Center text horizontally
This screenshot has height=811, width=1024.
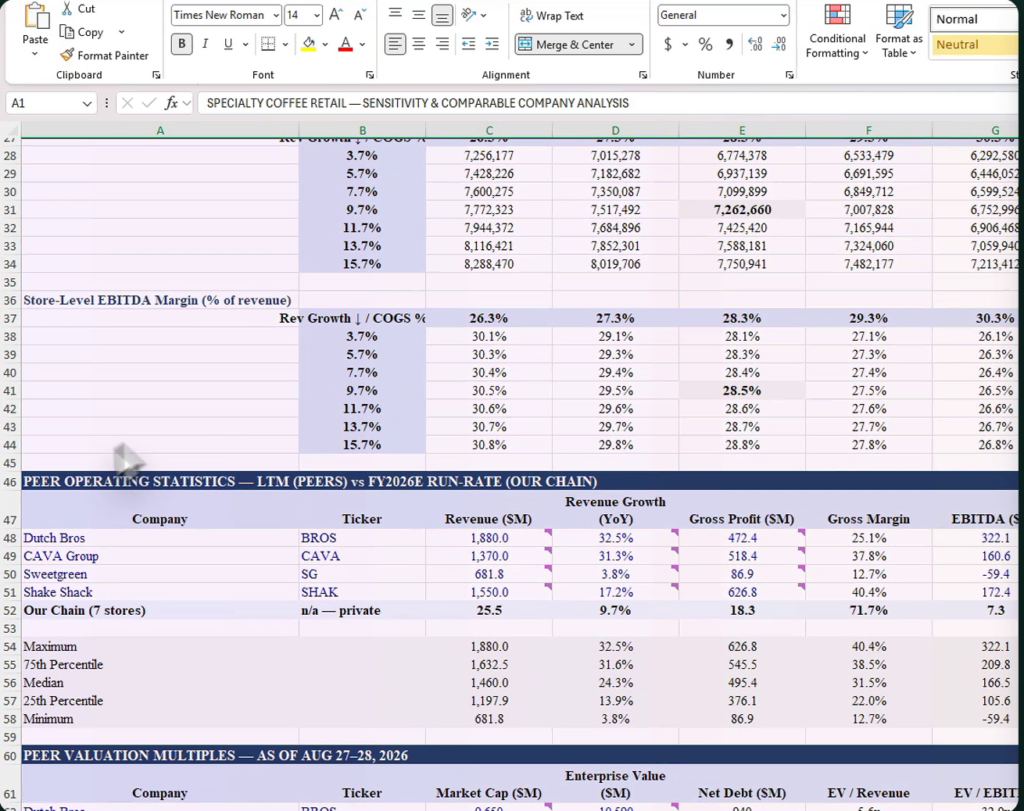[x=419, y=44]
